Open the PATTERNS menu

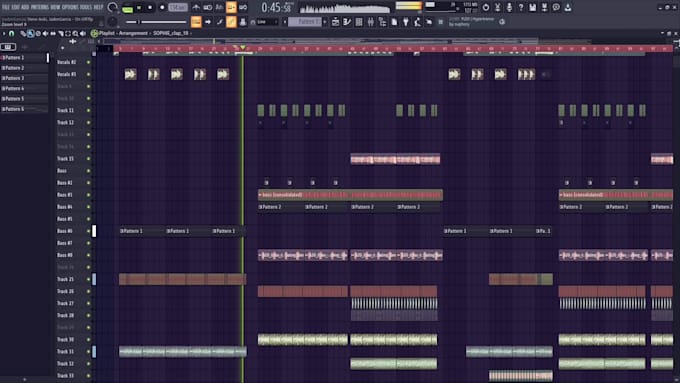pyautogui.click(x=39, y=7)
